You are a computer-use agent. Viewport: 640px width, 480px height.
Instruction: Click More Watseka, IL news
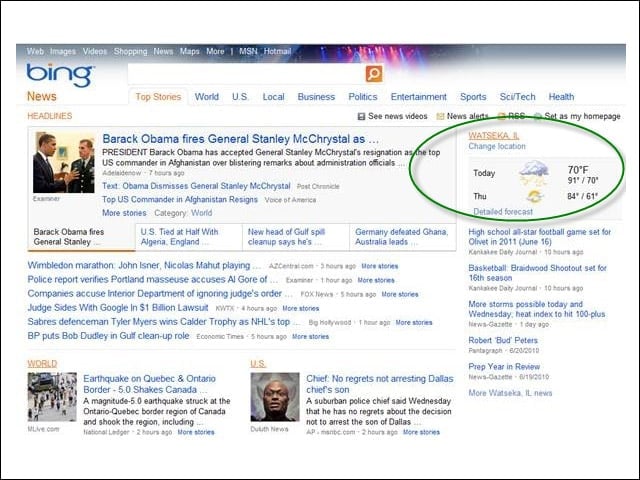tap(510, 393)
